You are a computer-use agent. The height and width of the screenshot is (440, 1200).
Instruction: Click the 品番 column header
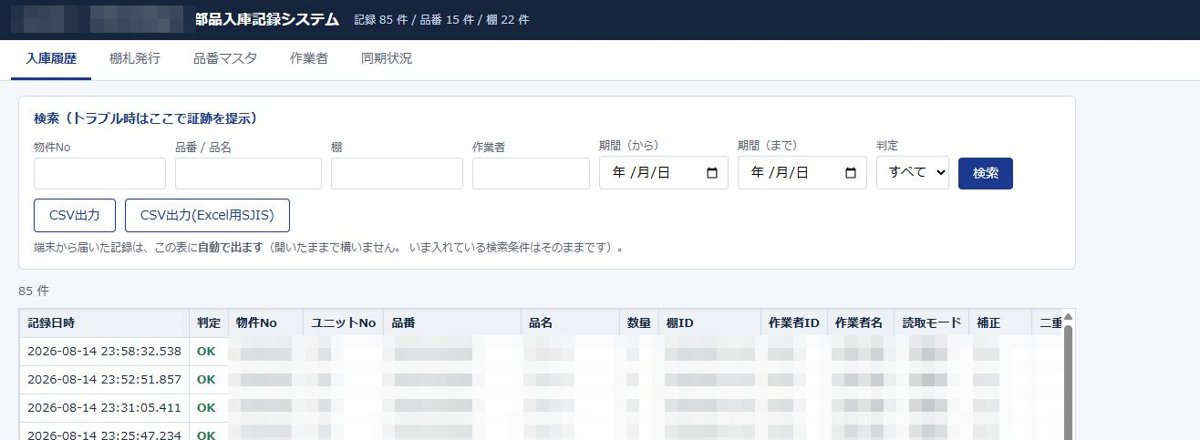[452, 323]
